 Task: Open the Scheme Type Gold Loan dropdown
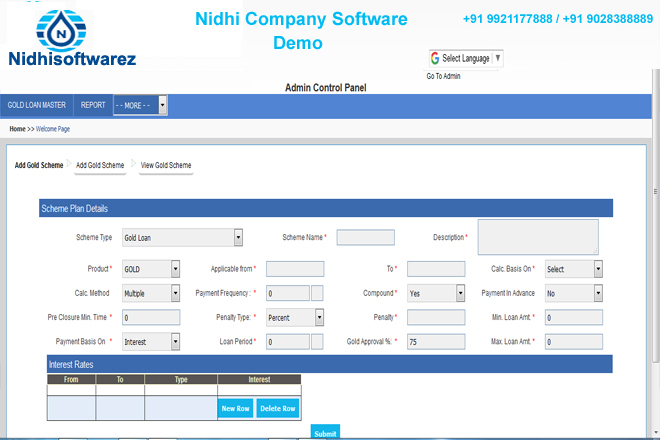(x=182, y=237)
